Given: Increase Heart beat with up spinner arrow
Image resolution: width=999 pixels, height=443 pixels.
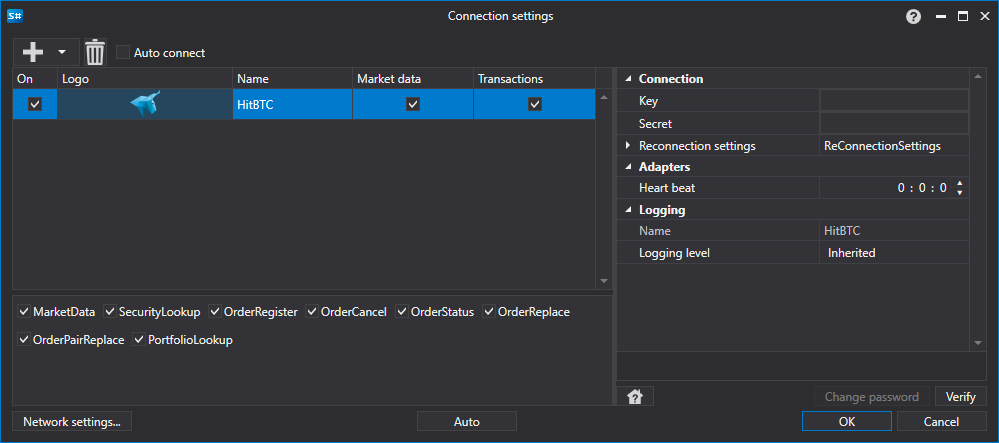Looking at the screenshot, I should [960, 184].
